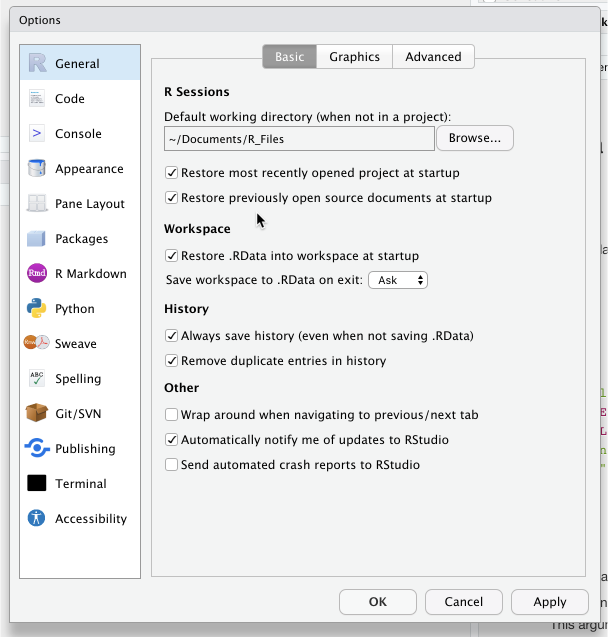Click the Console prompt icon
The image size is (608, 637).
coord(37,134)
